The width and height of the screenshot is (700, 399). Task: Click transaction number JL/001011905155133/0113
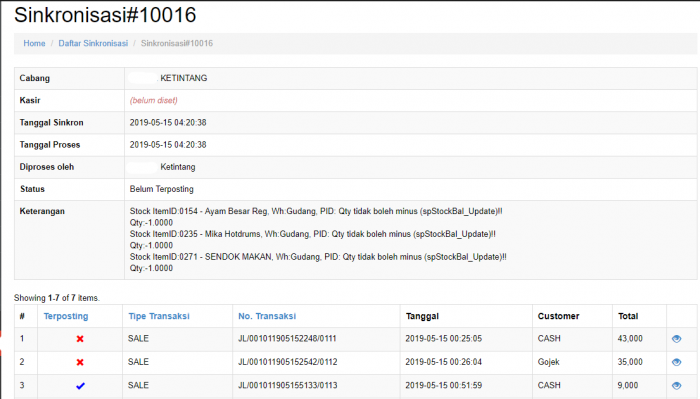point(288,386)
